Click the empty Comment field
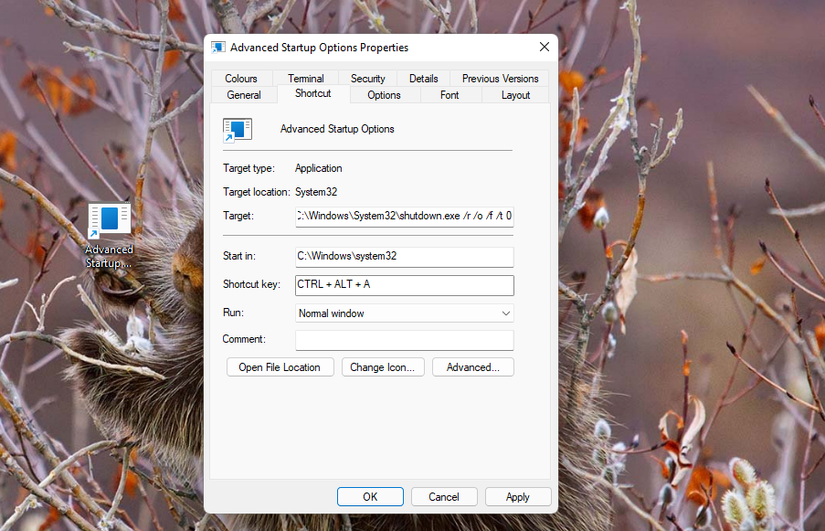Viewport: 825px width, 531px height. 404,340
